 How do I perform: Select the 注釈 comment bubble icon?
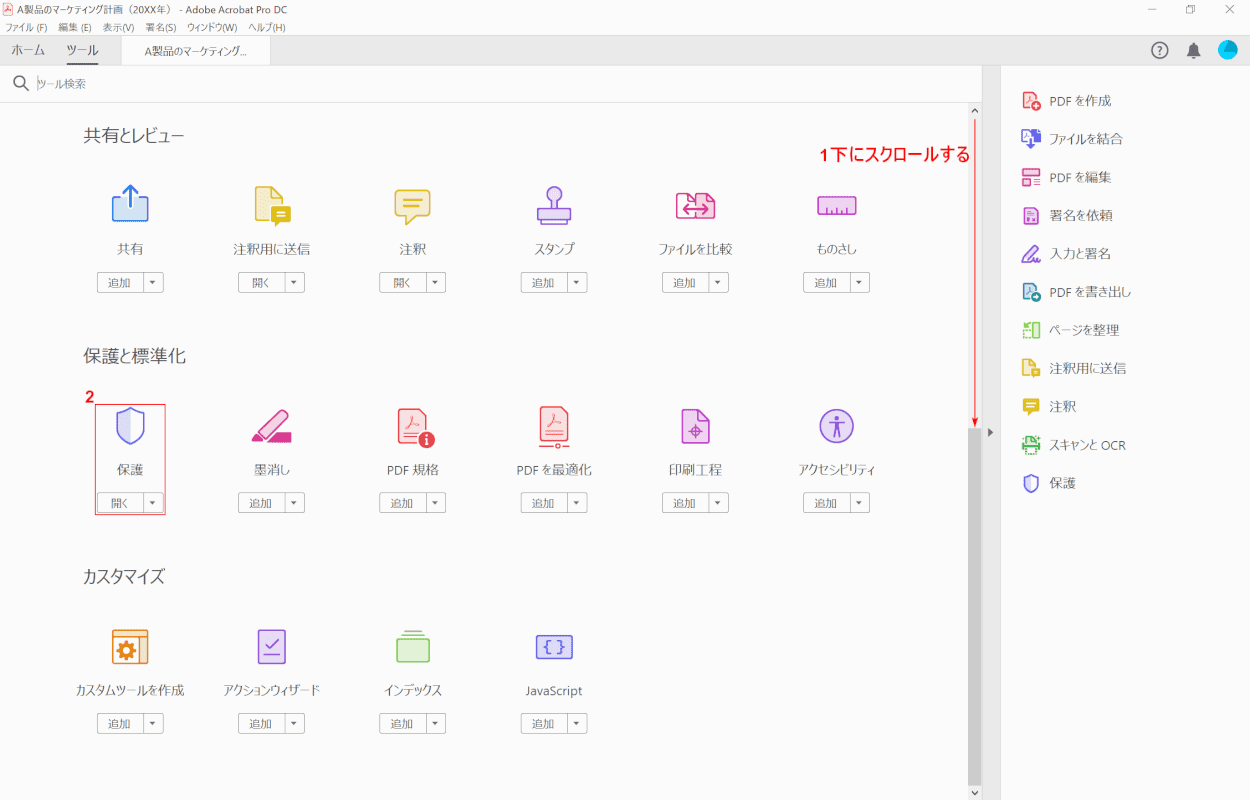[412, 206]
